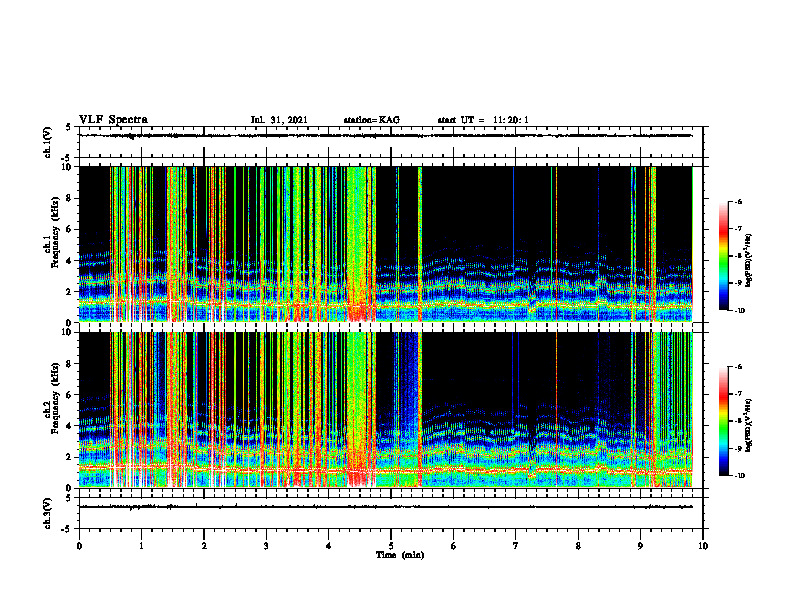The height and width of the screenshot is (612, 792).
Task: Click the ch.1 frequency tick label "8"
Action: 70,198
